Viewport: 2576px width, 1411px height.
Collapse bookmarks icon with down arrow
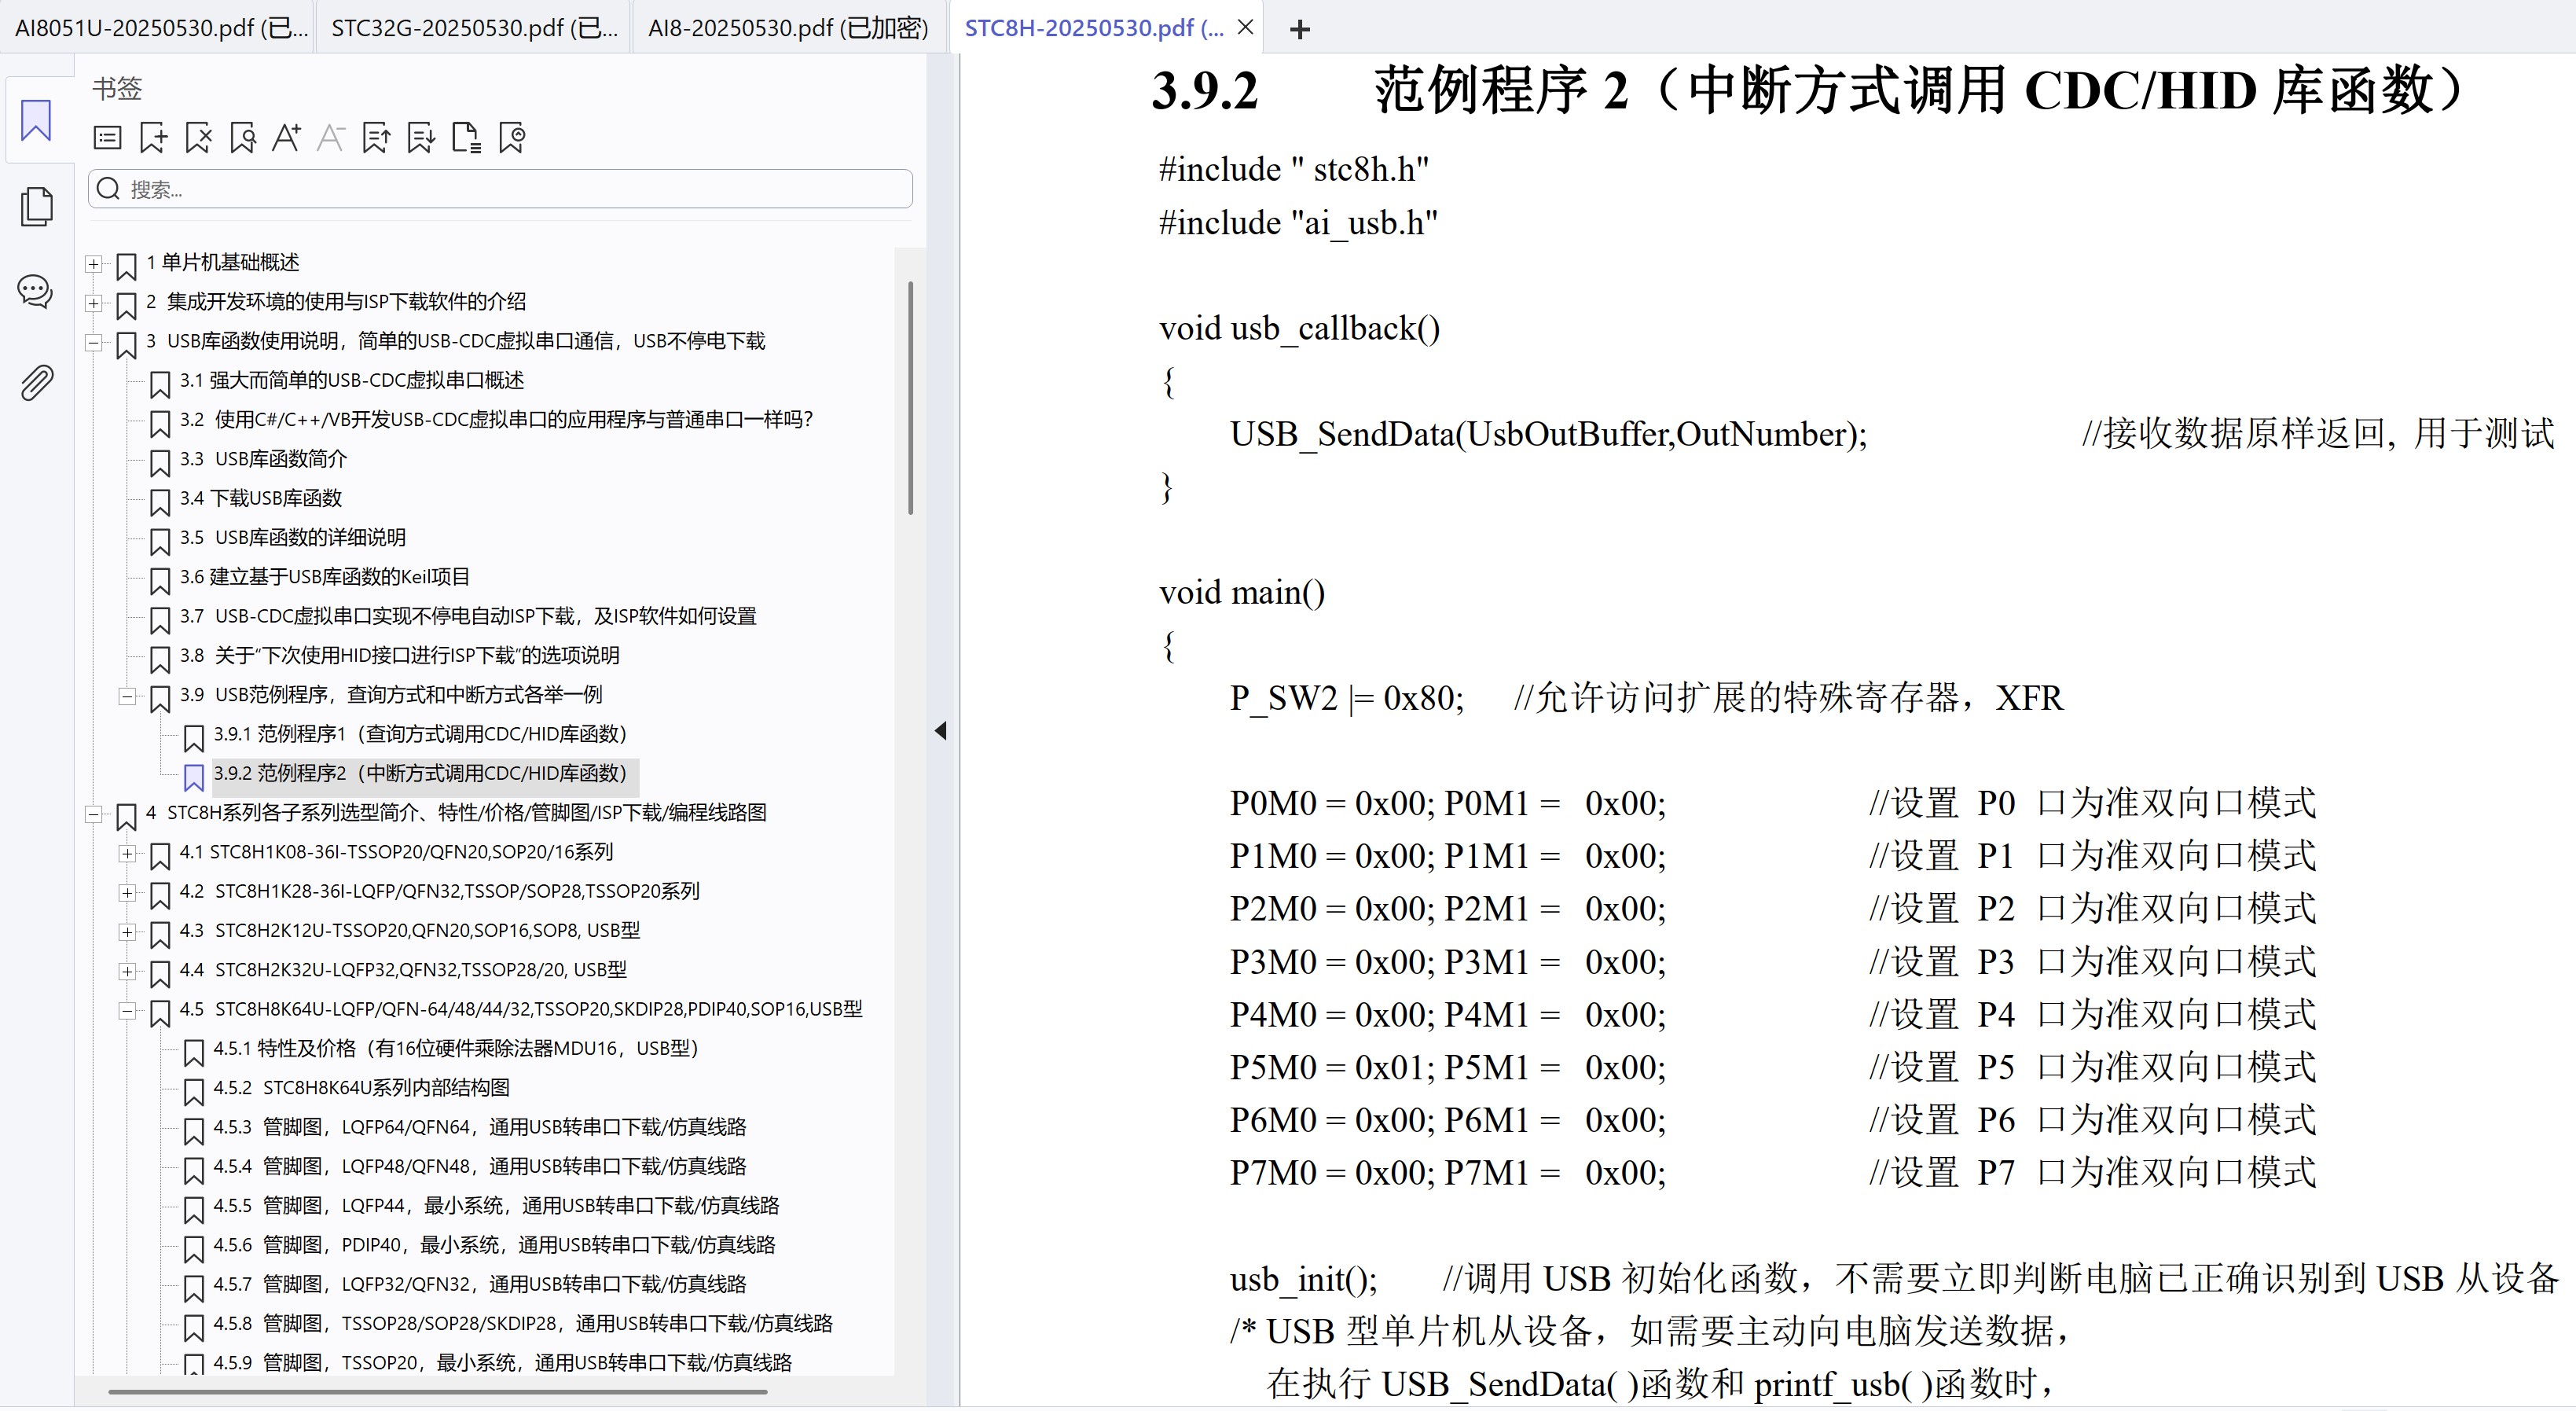point(421,138)
